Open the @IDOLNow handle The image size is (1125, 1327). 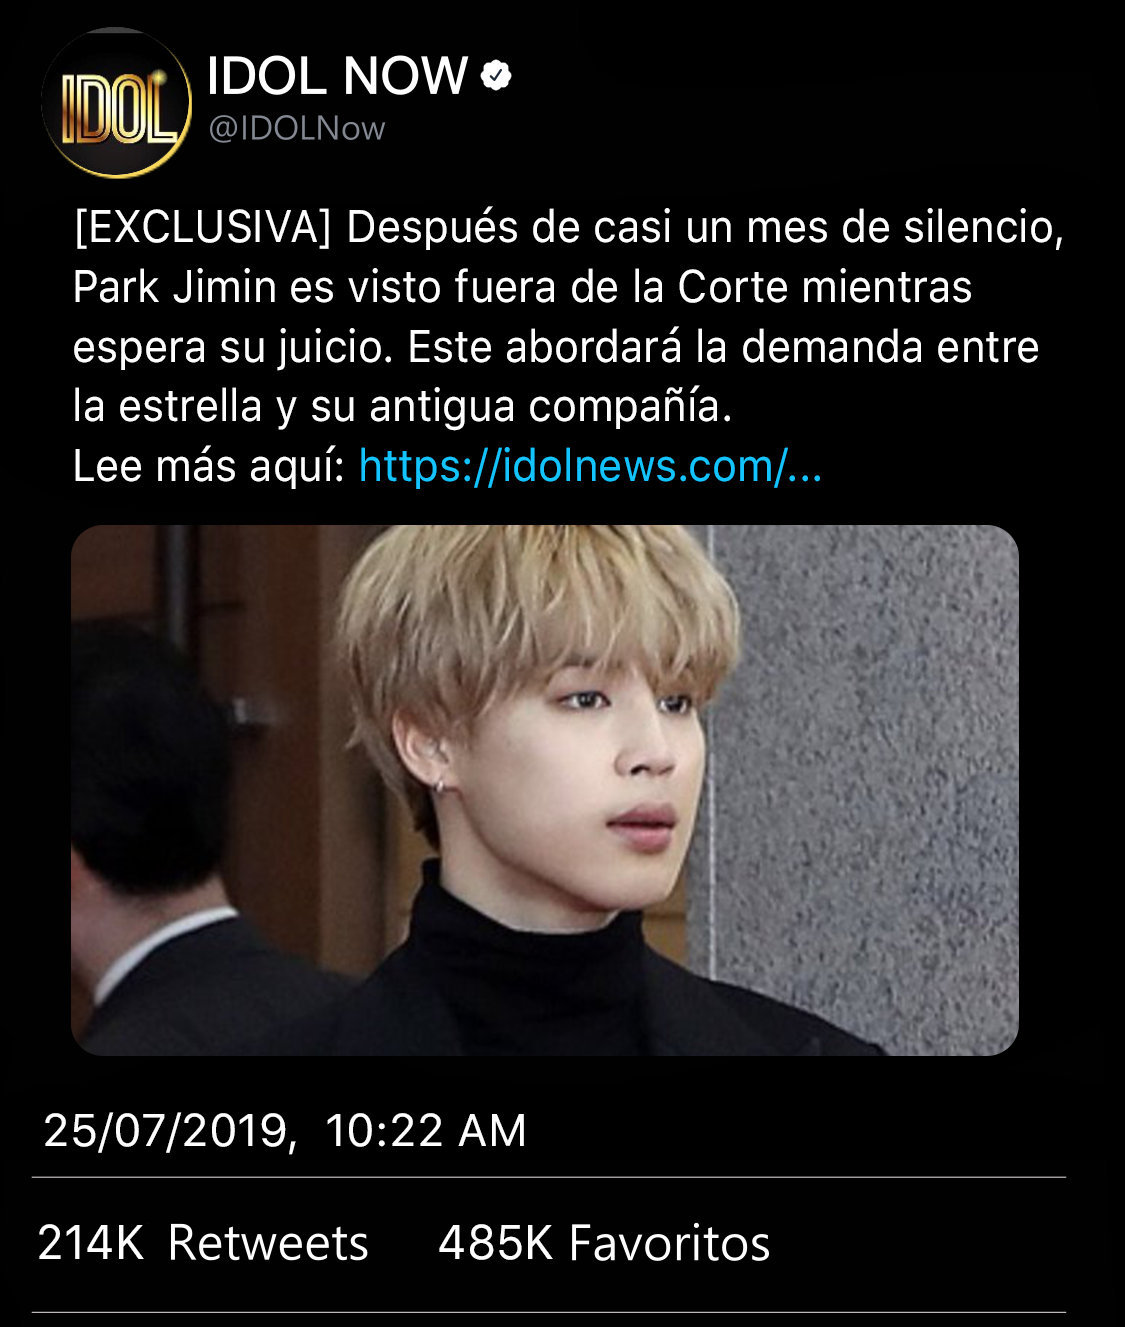(296, 129)
